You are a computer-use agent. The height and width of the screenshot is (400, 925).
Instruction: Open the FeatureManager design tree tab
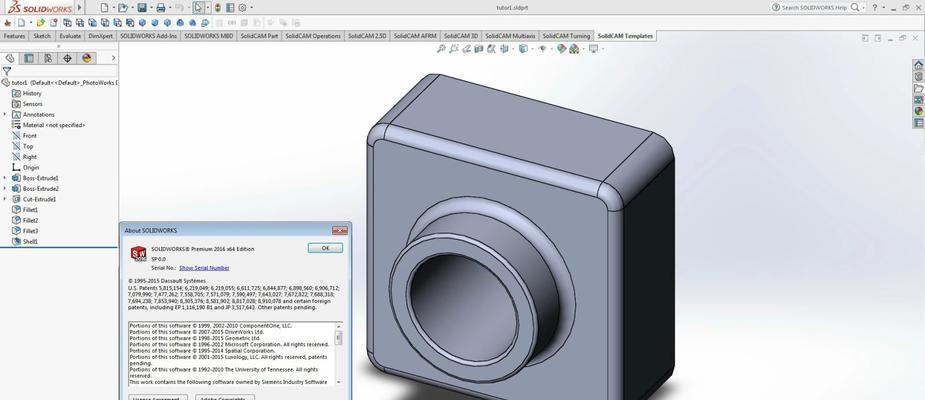pyautogui.click(x=10, y=58)
